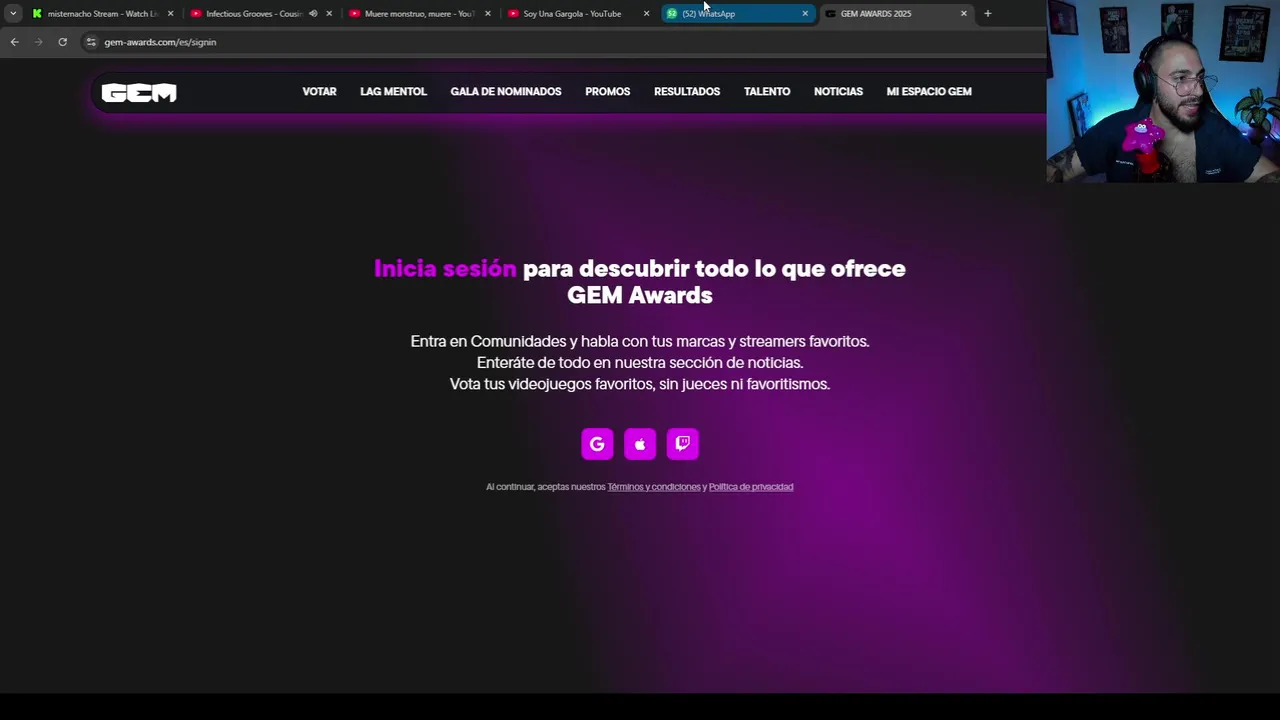
Task: Open the NOTICIAS navigation item
Action: tap(838, 92)
